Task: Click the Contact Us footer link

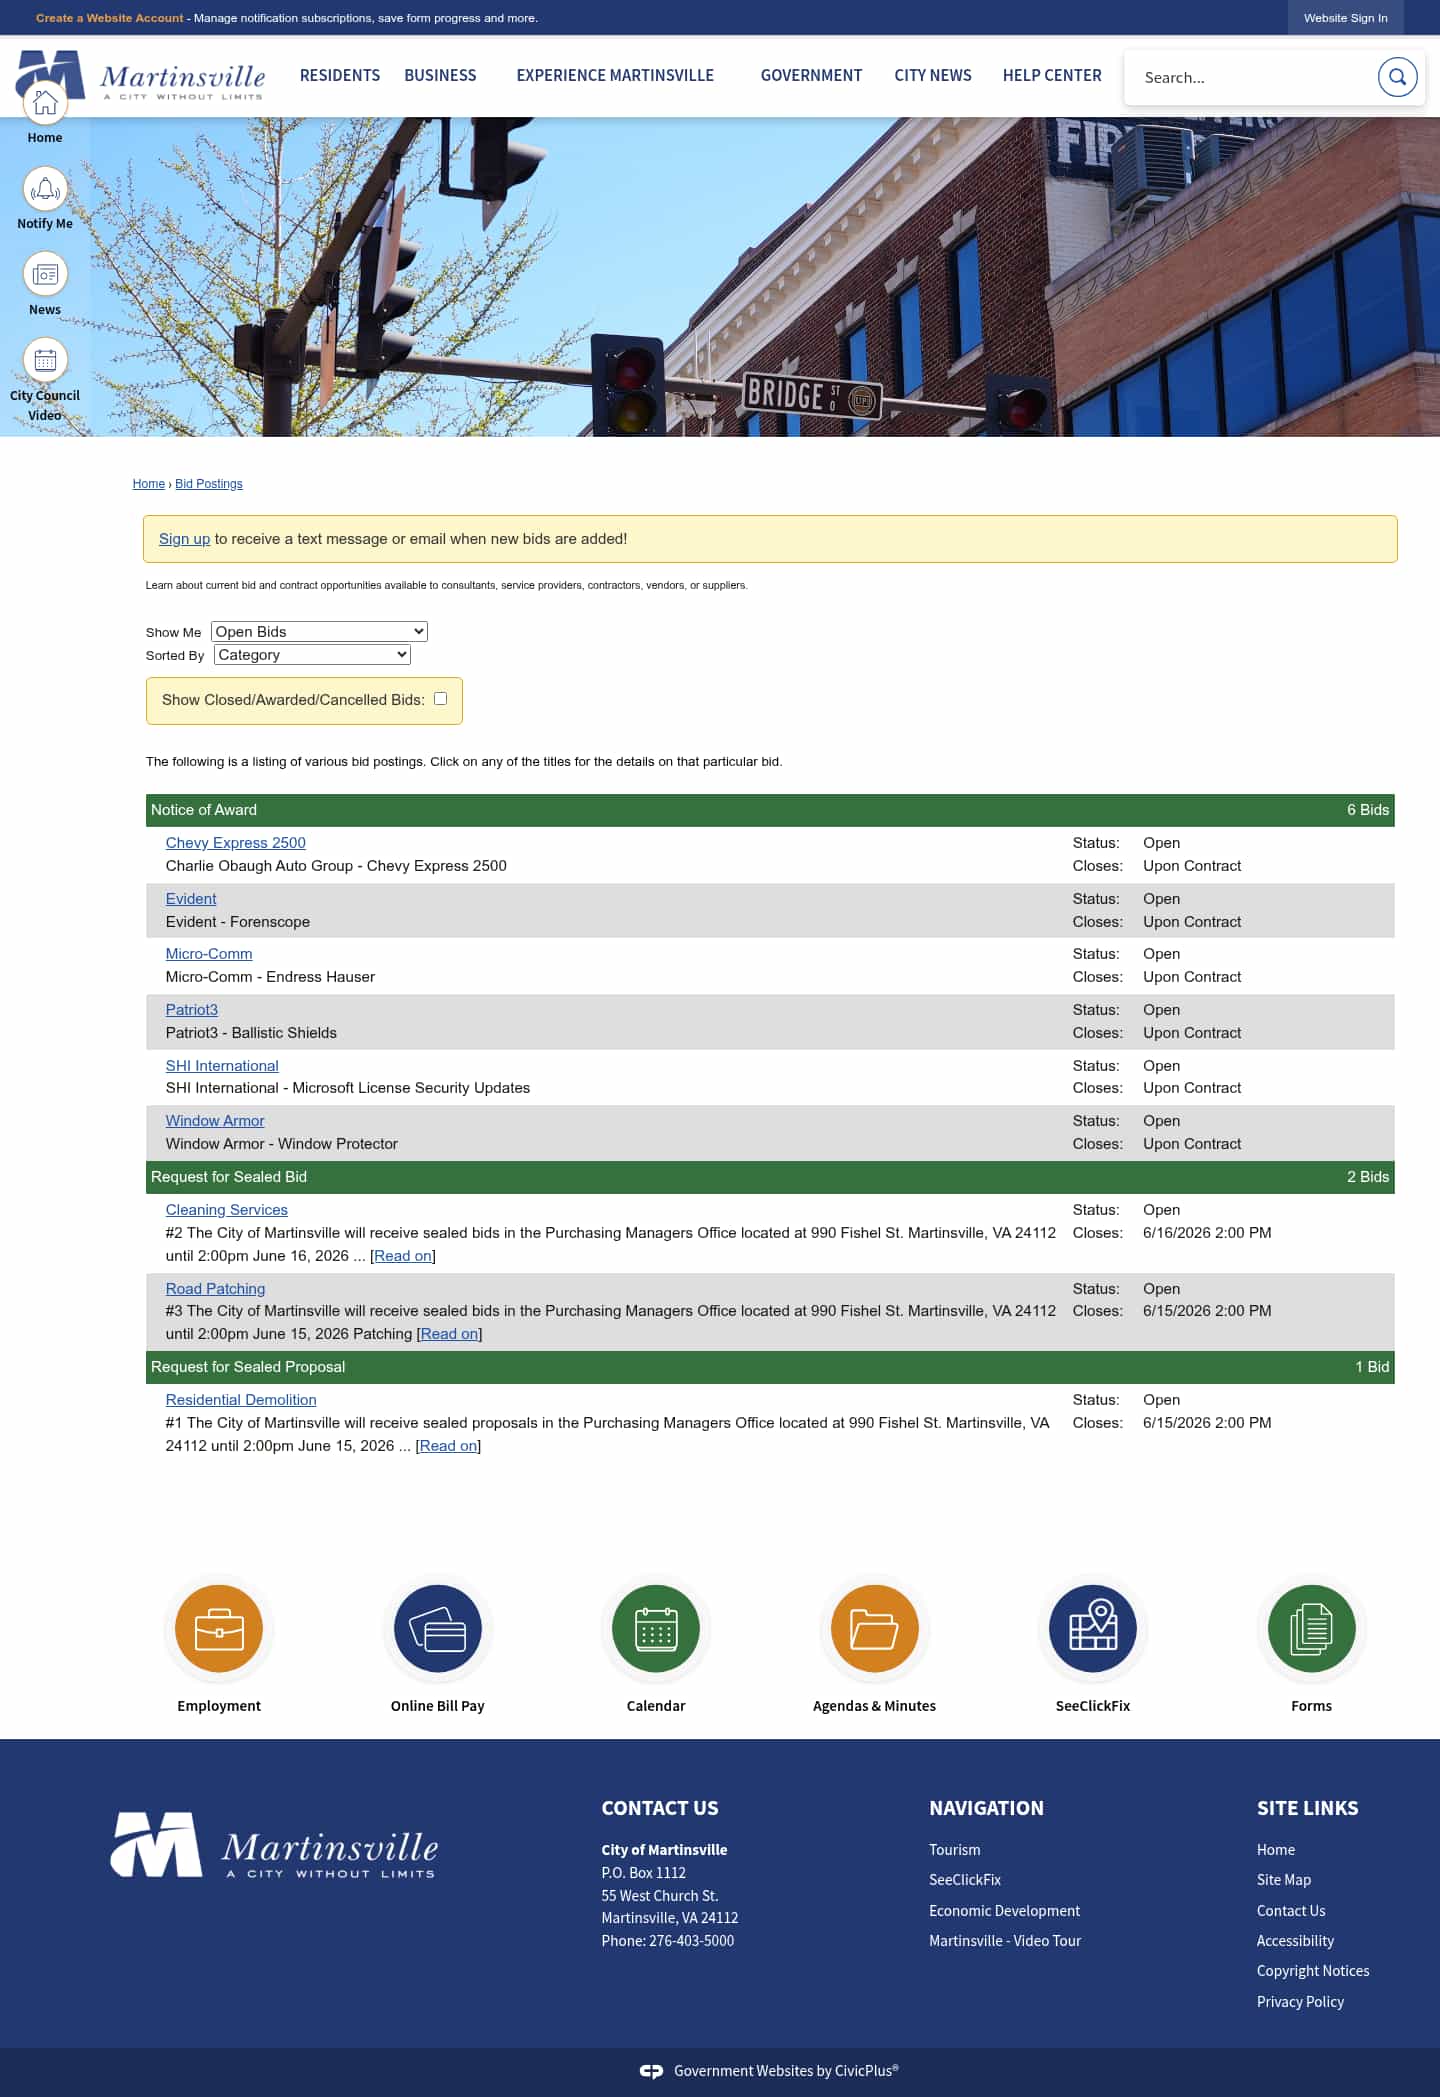Action: [1291, 1911]
